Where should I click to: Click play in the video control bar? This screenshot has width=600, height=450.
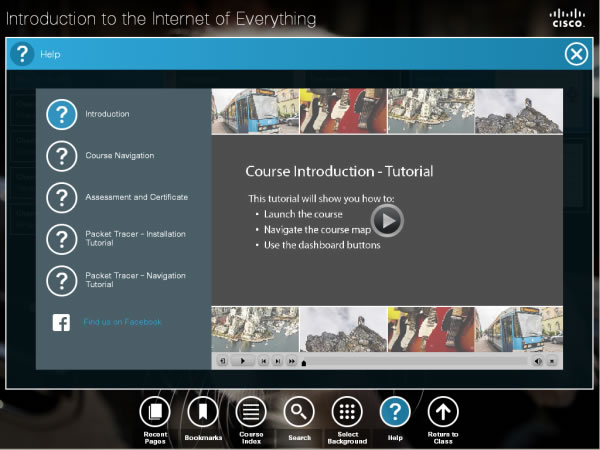242,361
